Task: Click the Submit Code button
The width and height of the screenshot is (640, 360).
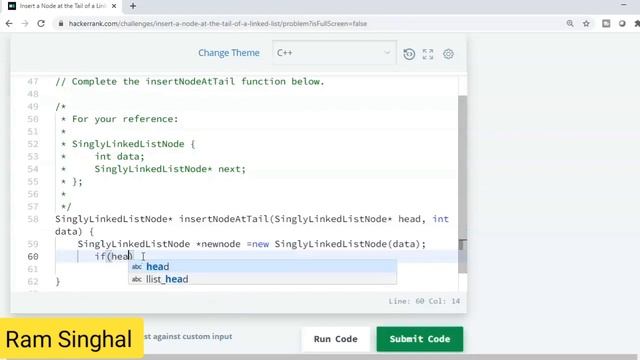Action: pos(420,339)
